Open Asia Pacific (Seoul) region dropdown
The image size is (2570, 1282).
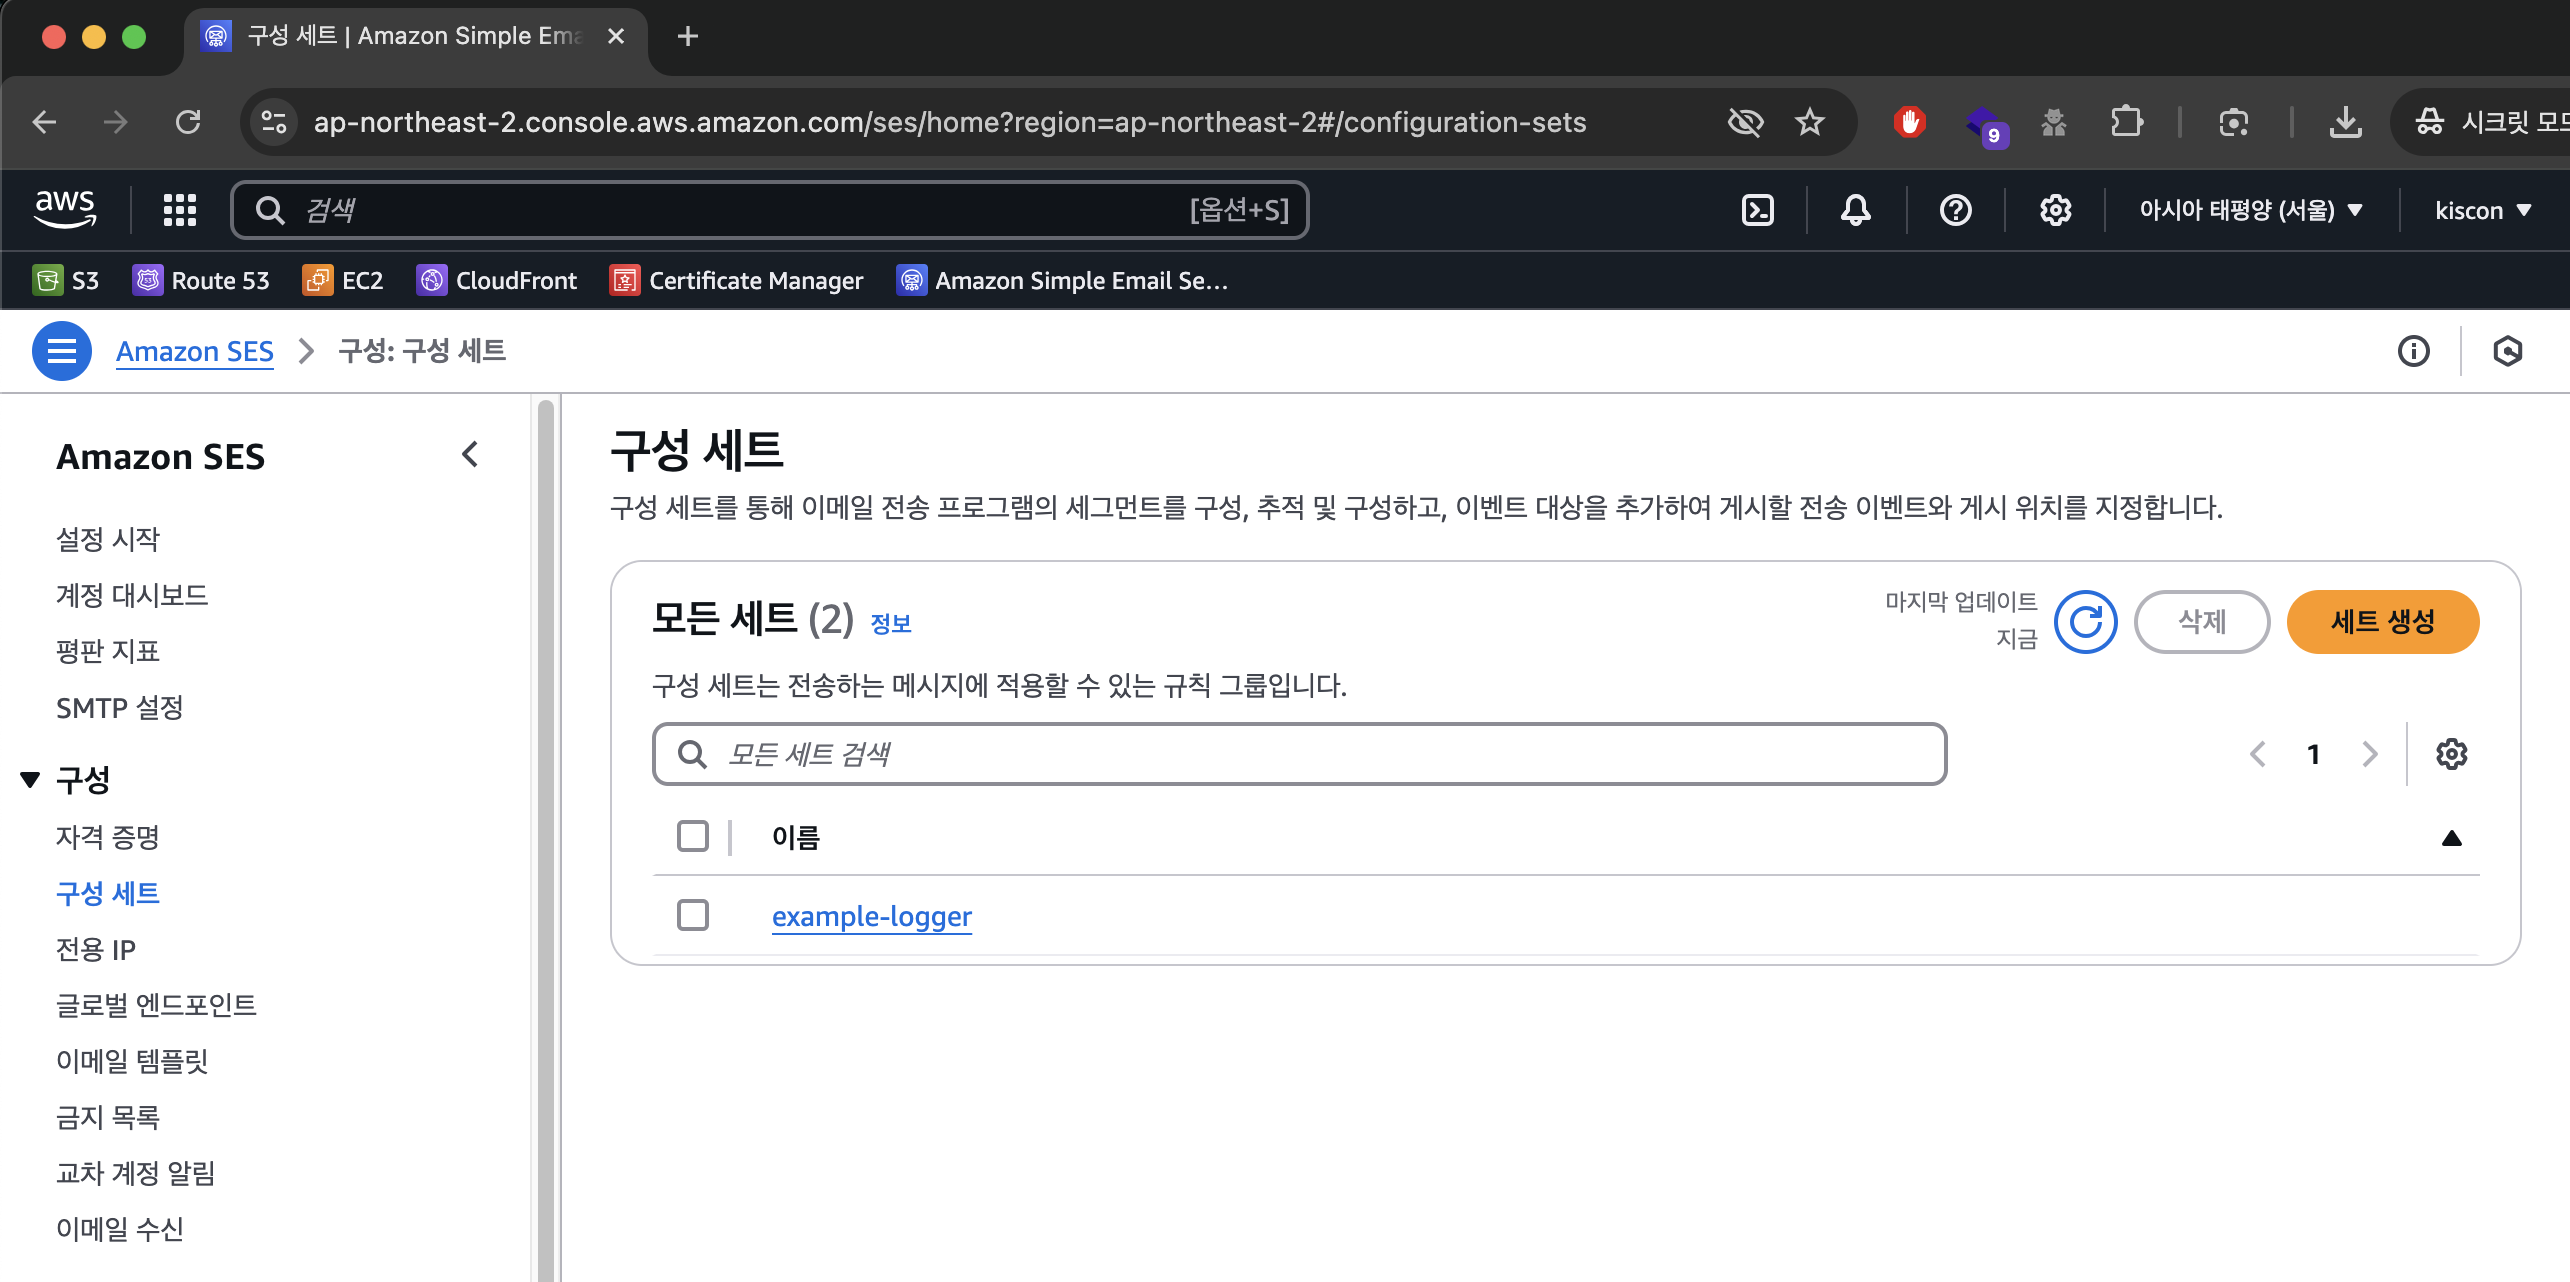2250,210
